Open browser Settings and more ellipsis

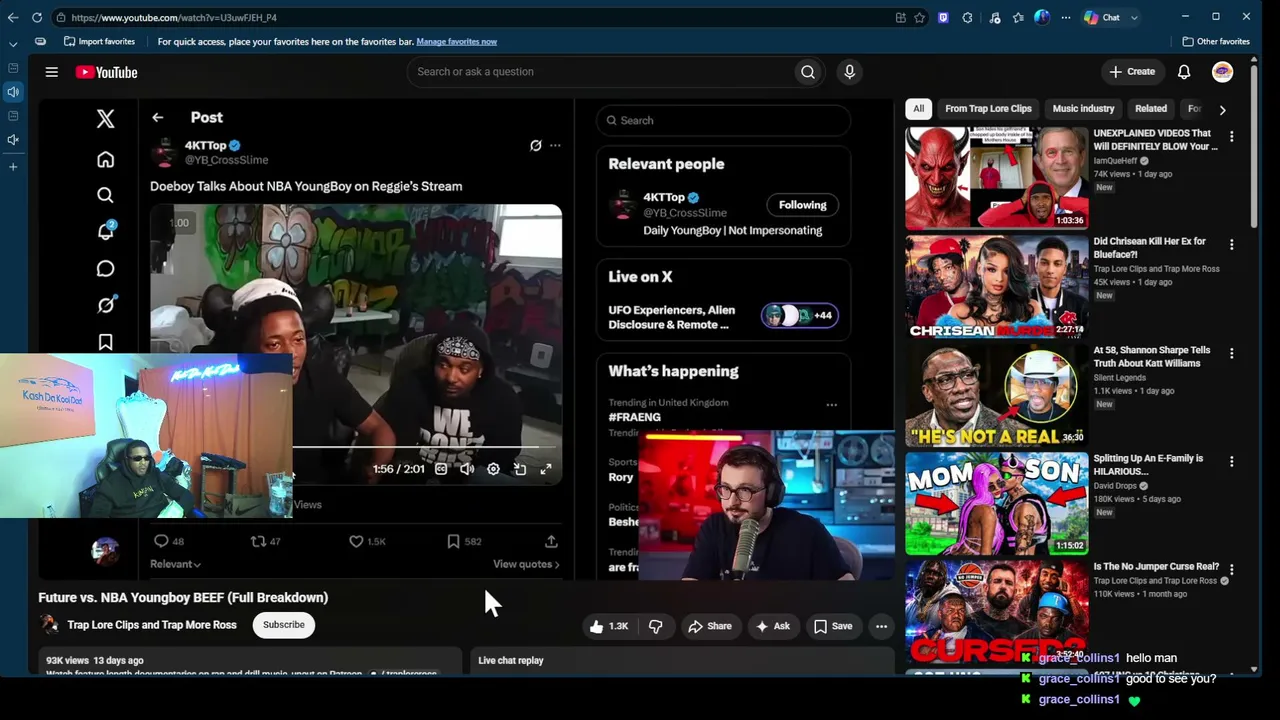tap(1066, 17)
